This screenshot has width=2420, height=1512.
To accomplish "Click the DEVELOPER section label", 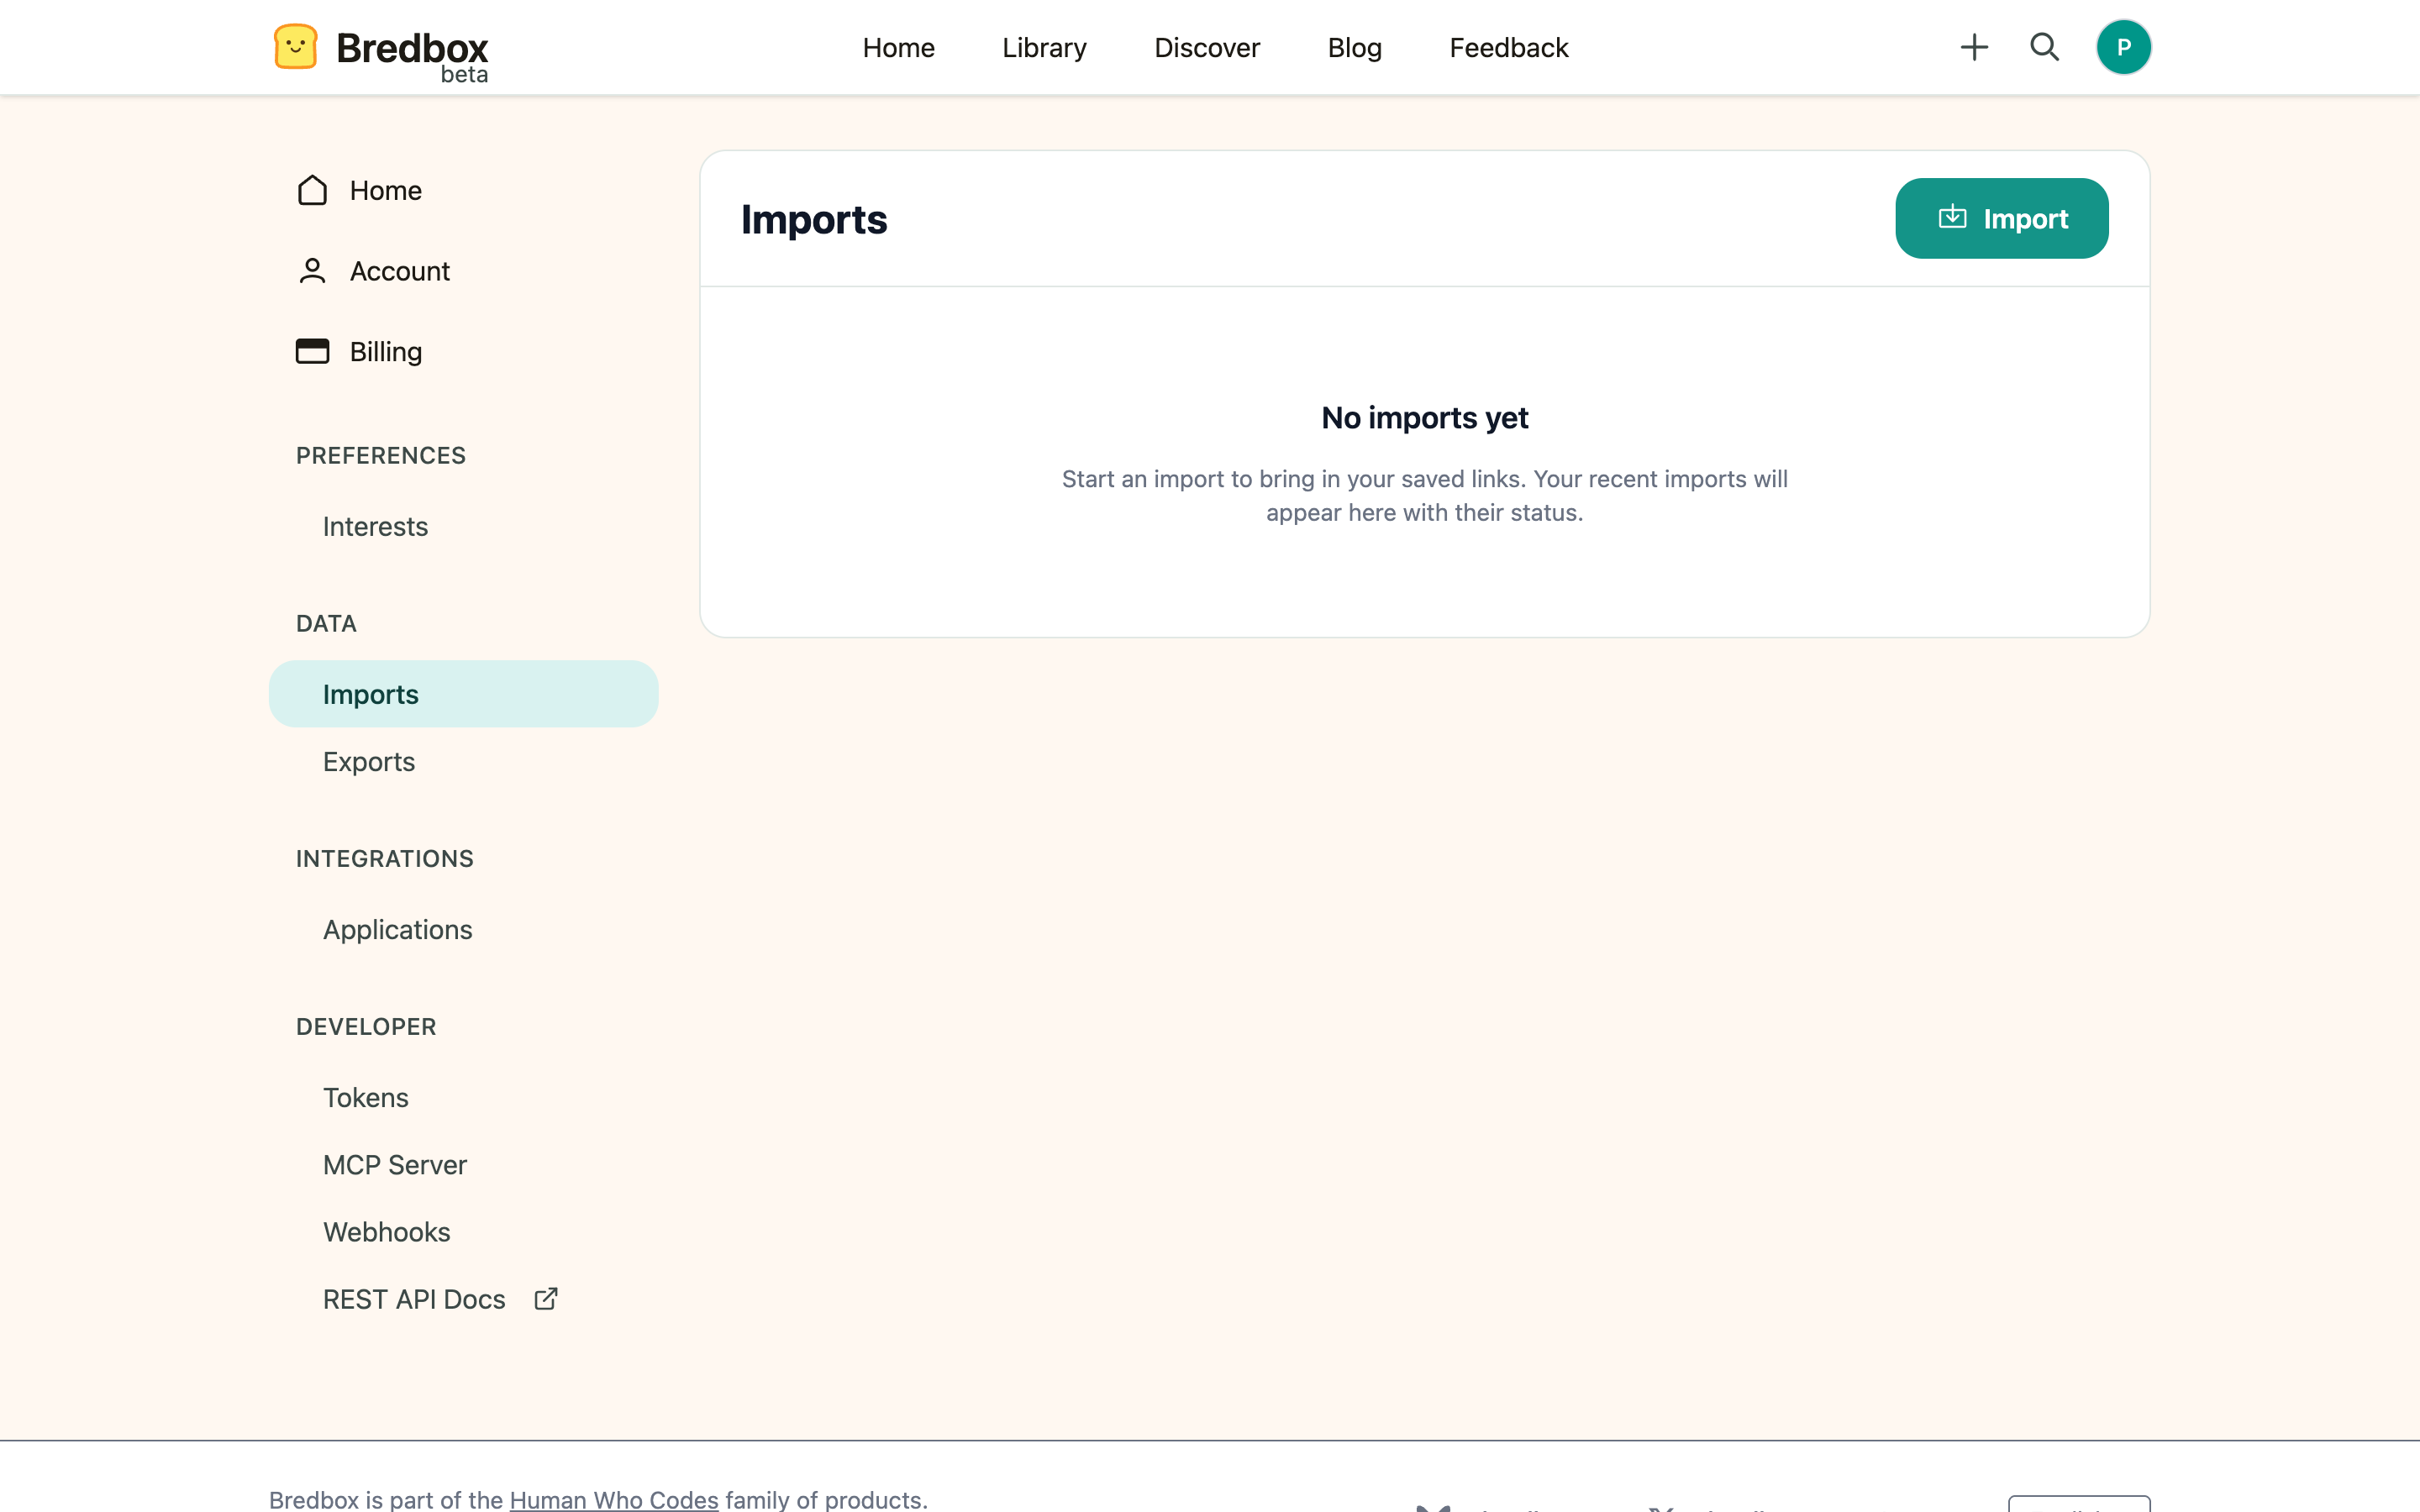I will [x=366, y=1026].
